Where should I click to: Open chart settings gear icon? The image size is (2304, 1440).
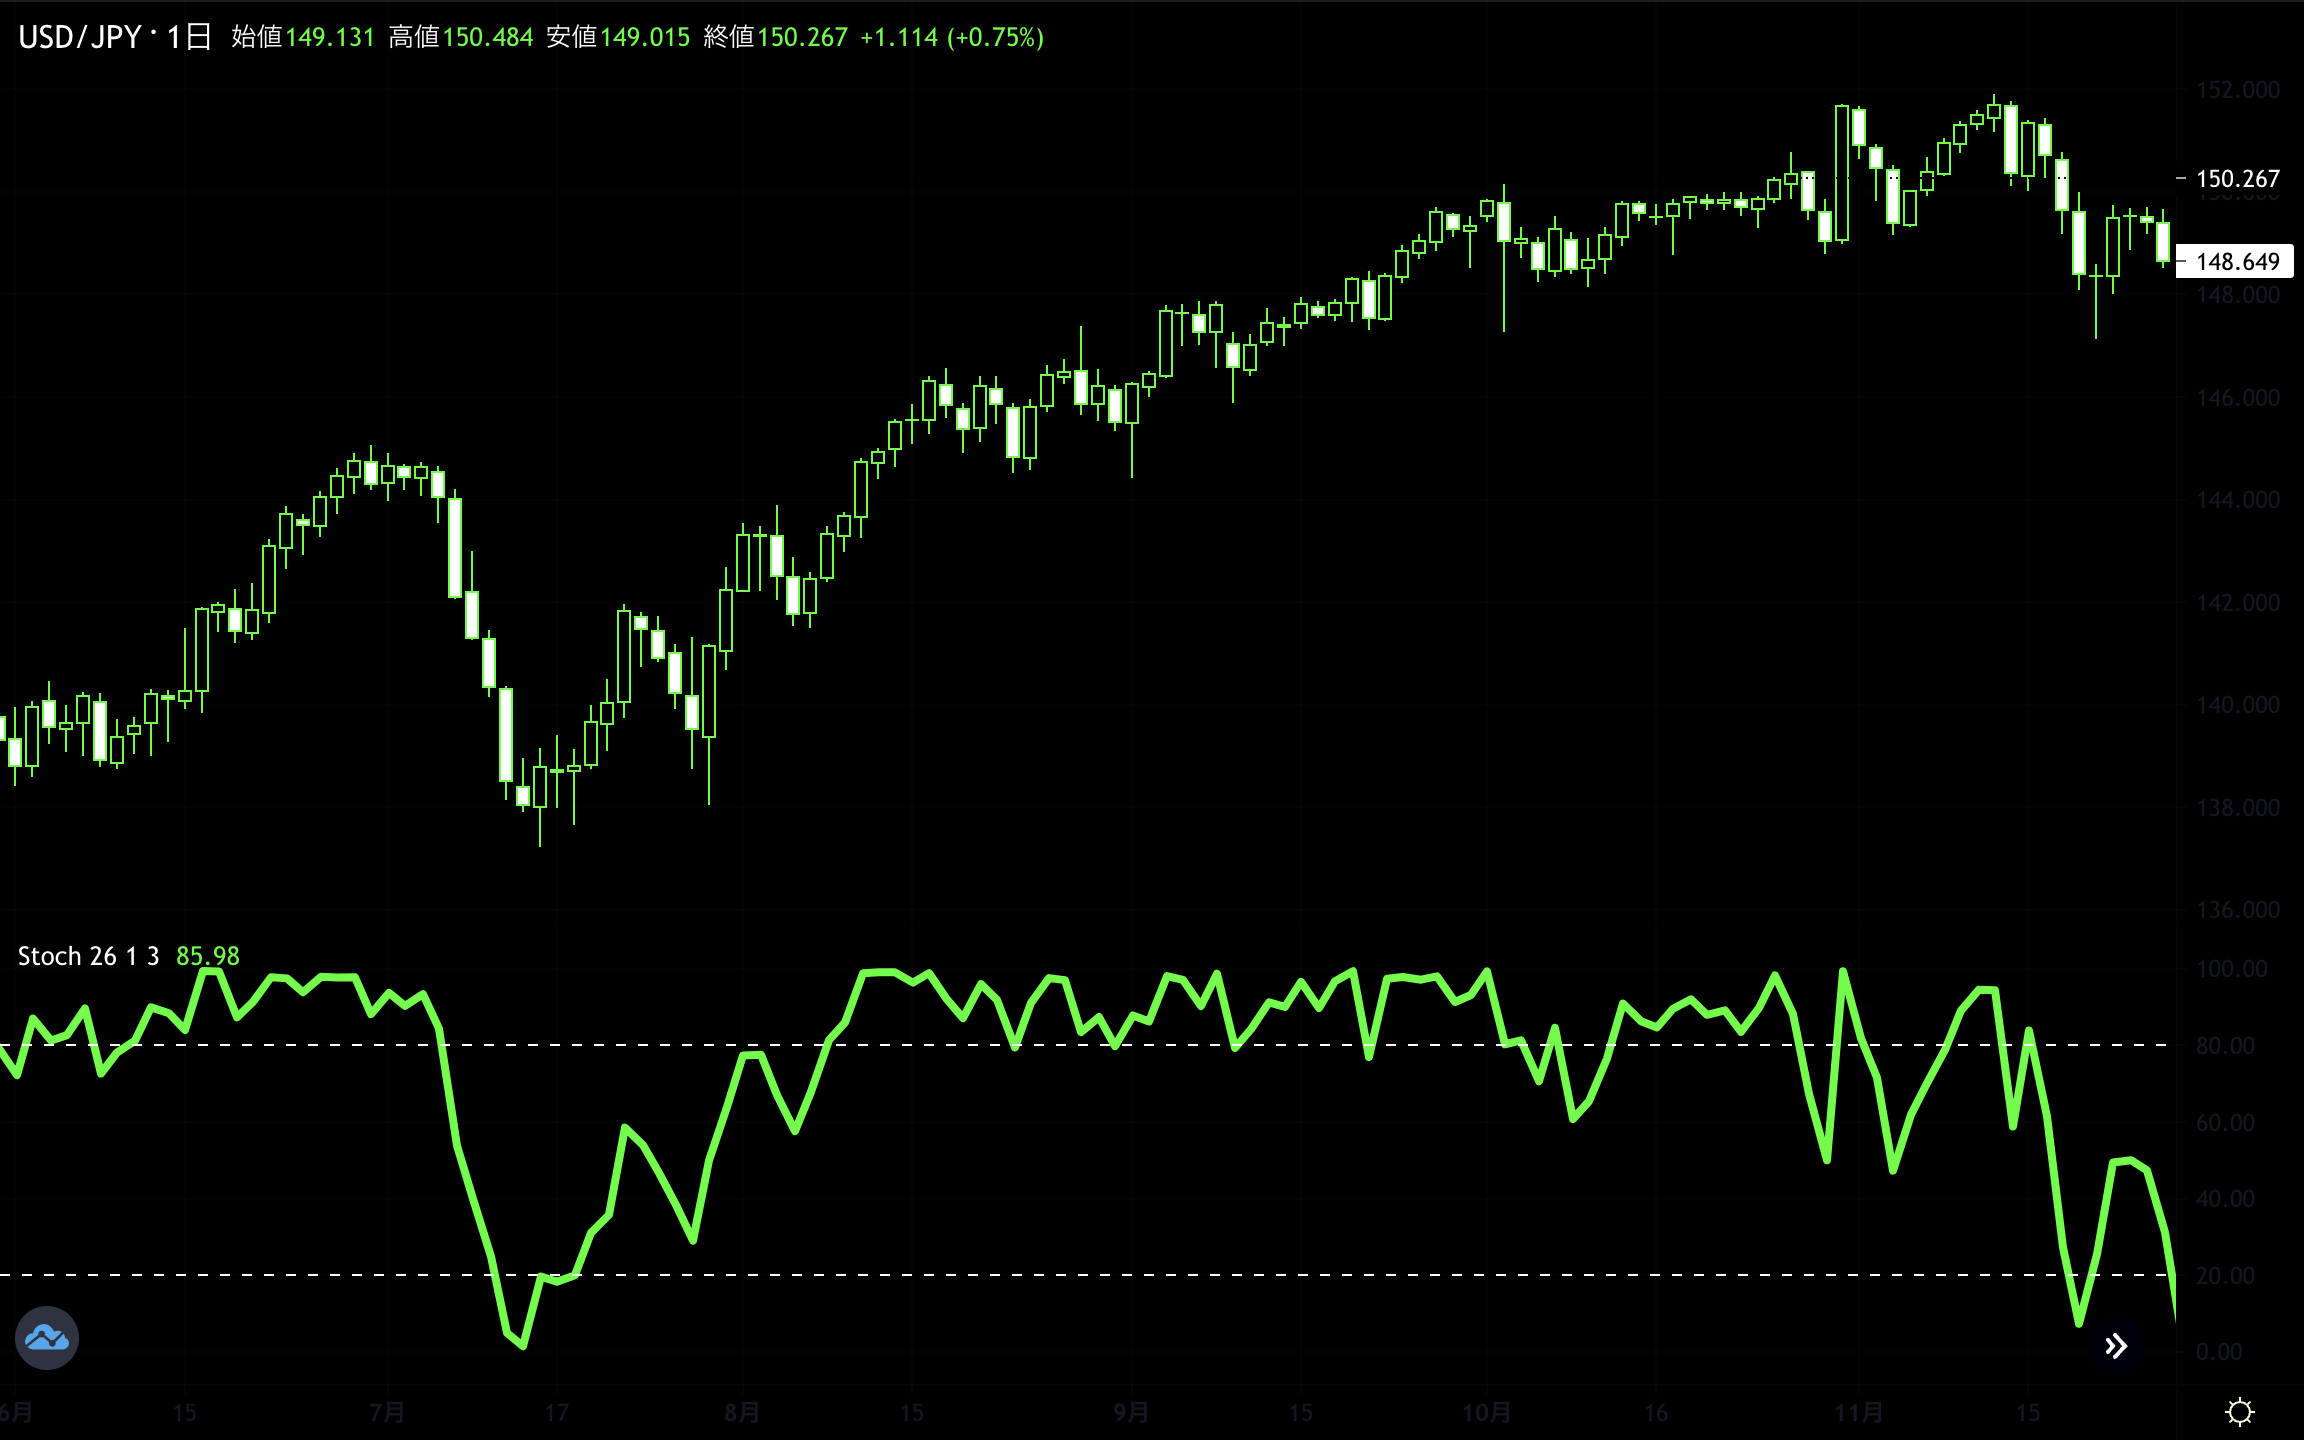[2239, 1412]
